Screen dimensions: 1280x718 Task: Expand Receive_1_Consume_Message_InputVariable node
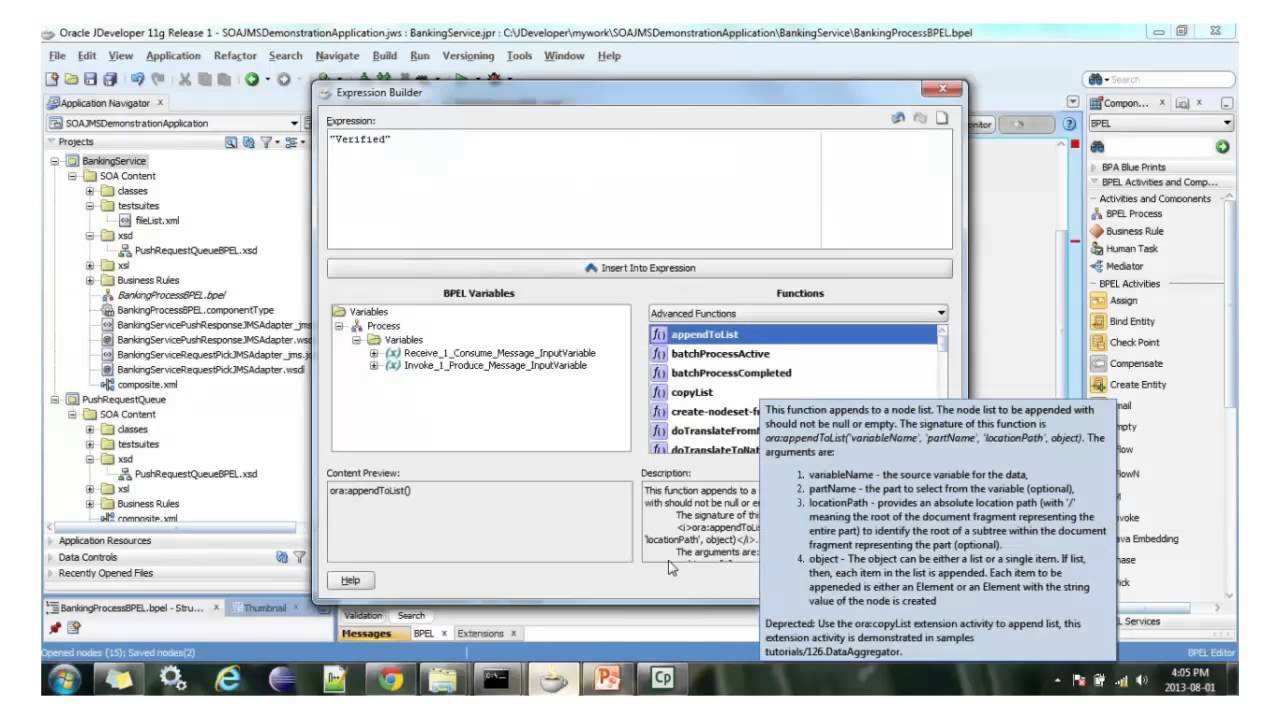click(x=374, y=353)
